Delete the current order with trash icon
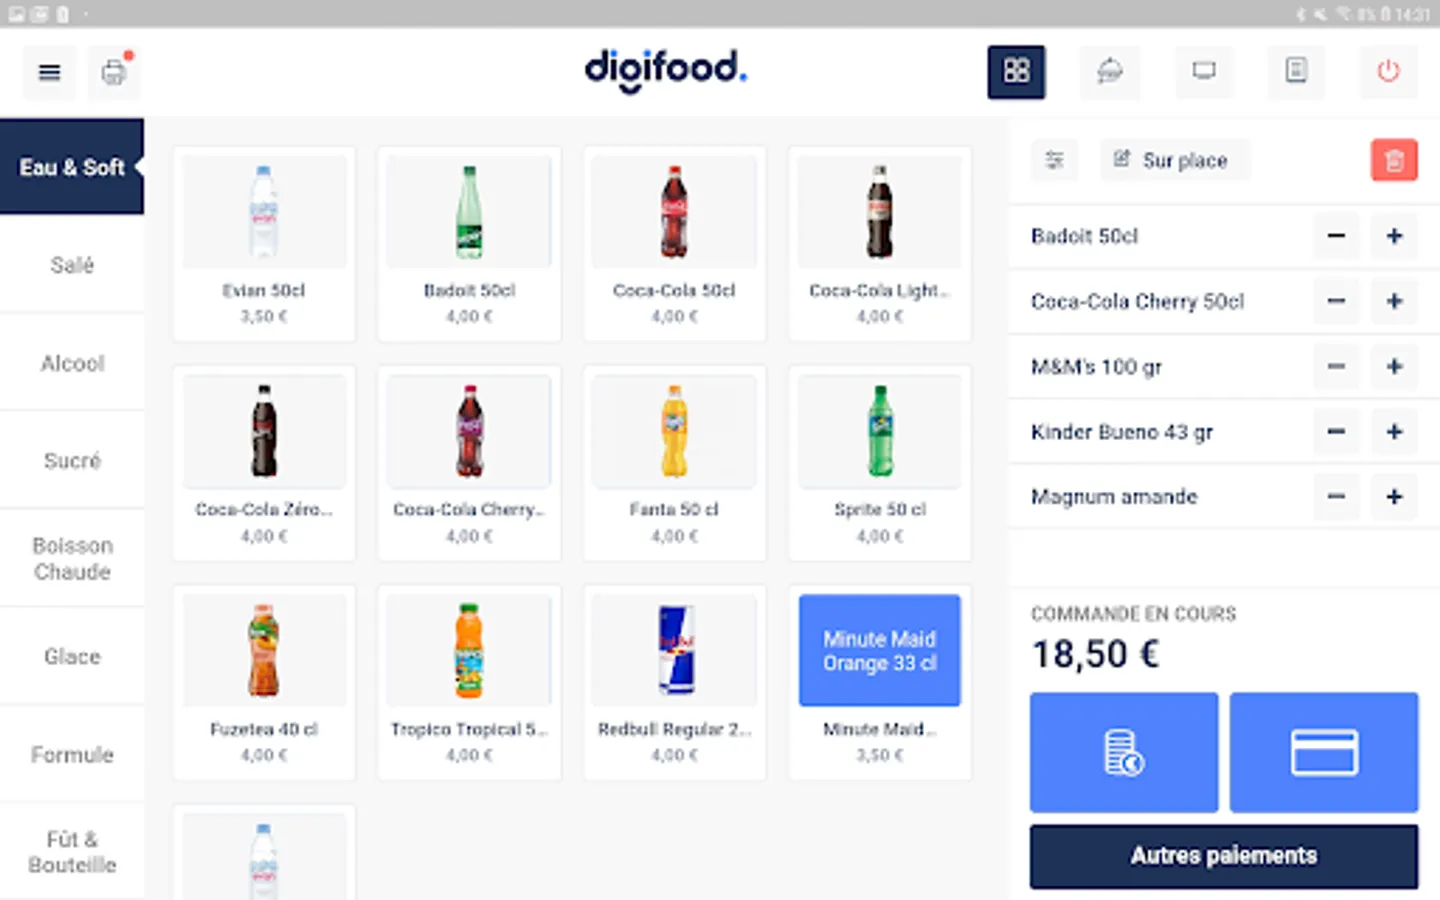 click(x=1394, y=160)
